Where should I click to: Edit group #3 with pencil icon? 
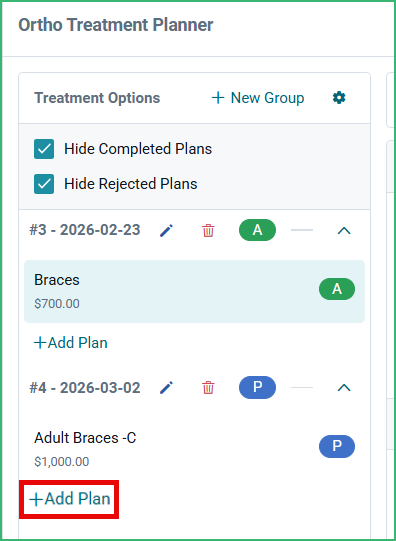(x=166, y=230)
